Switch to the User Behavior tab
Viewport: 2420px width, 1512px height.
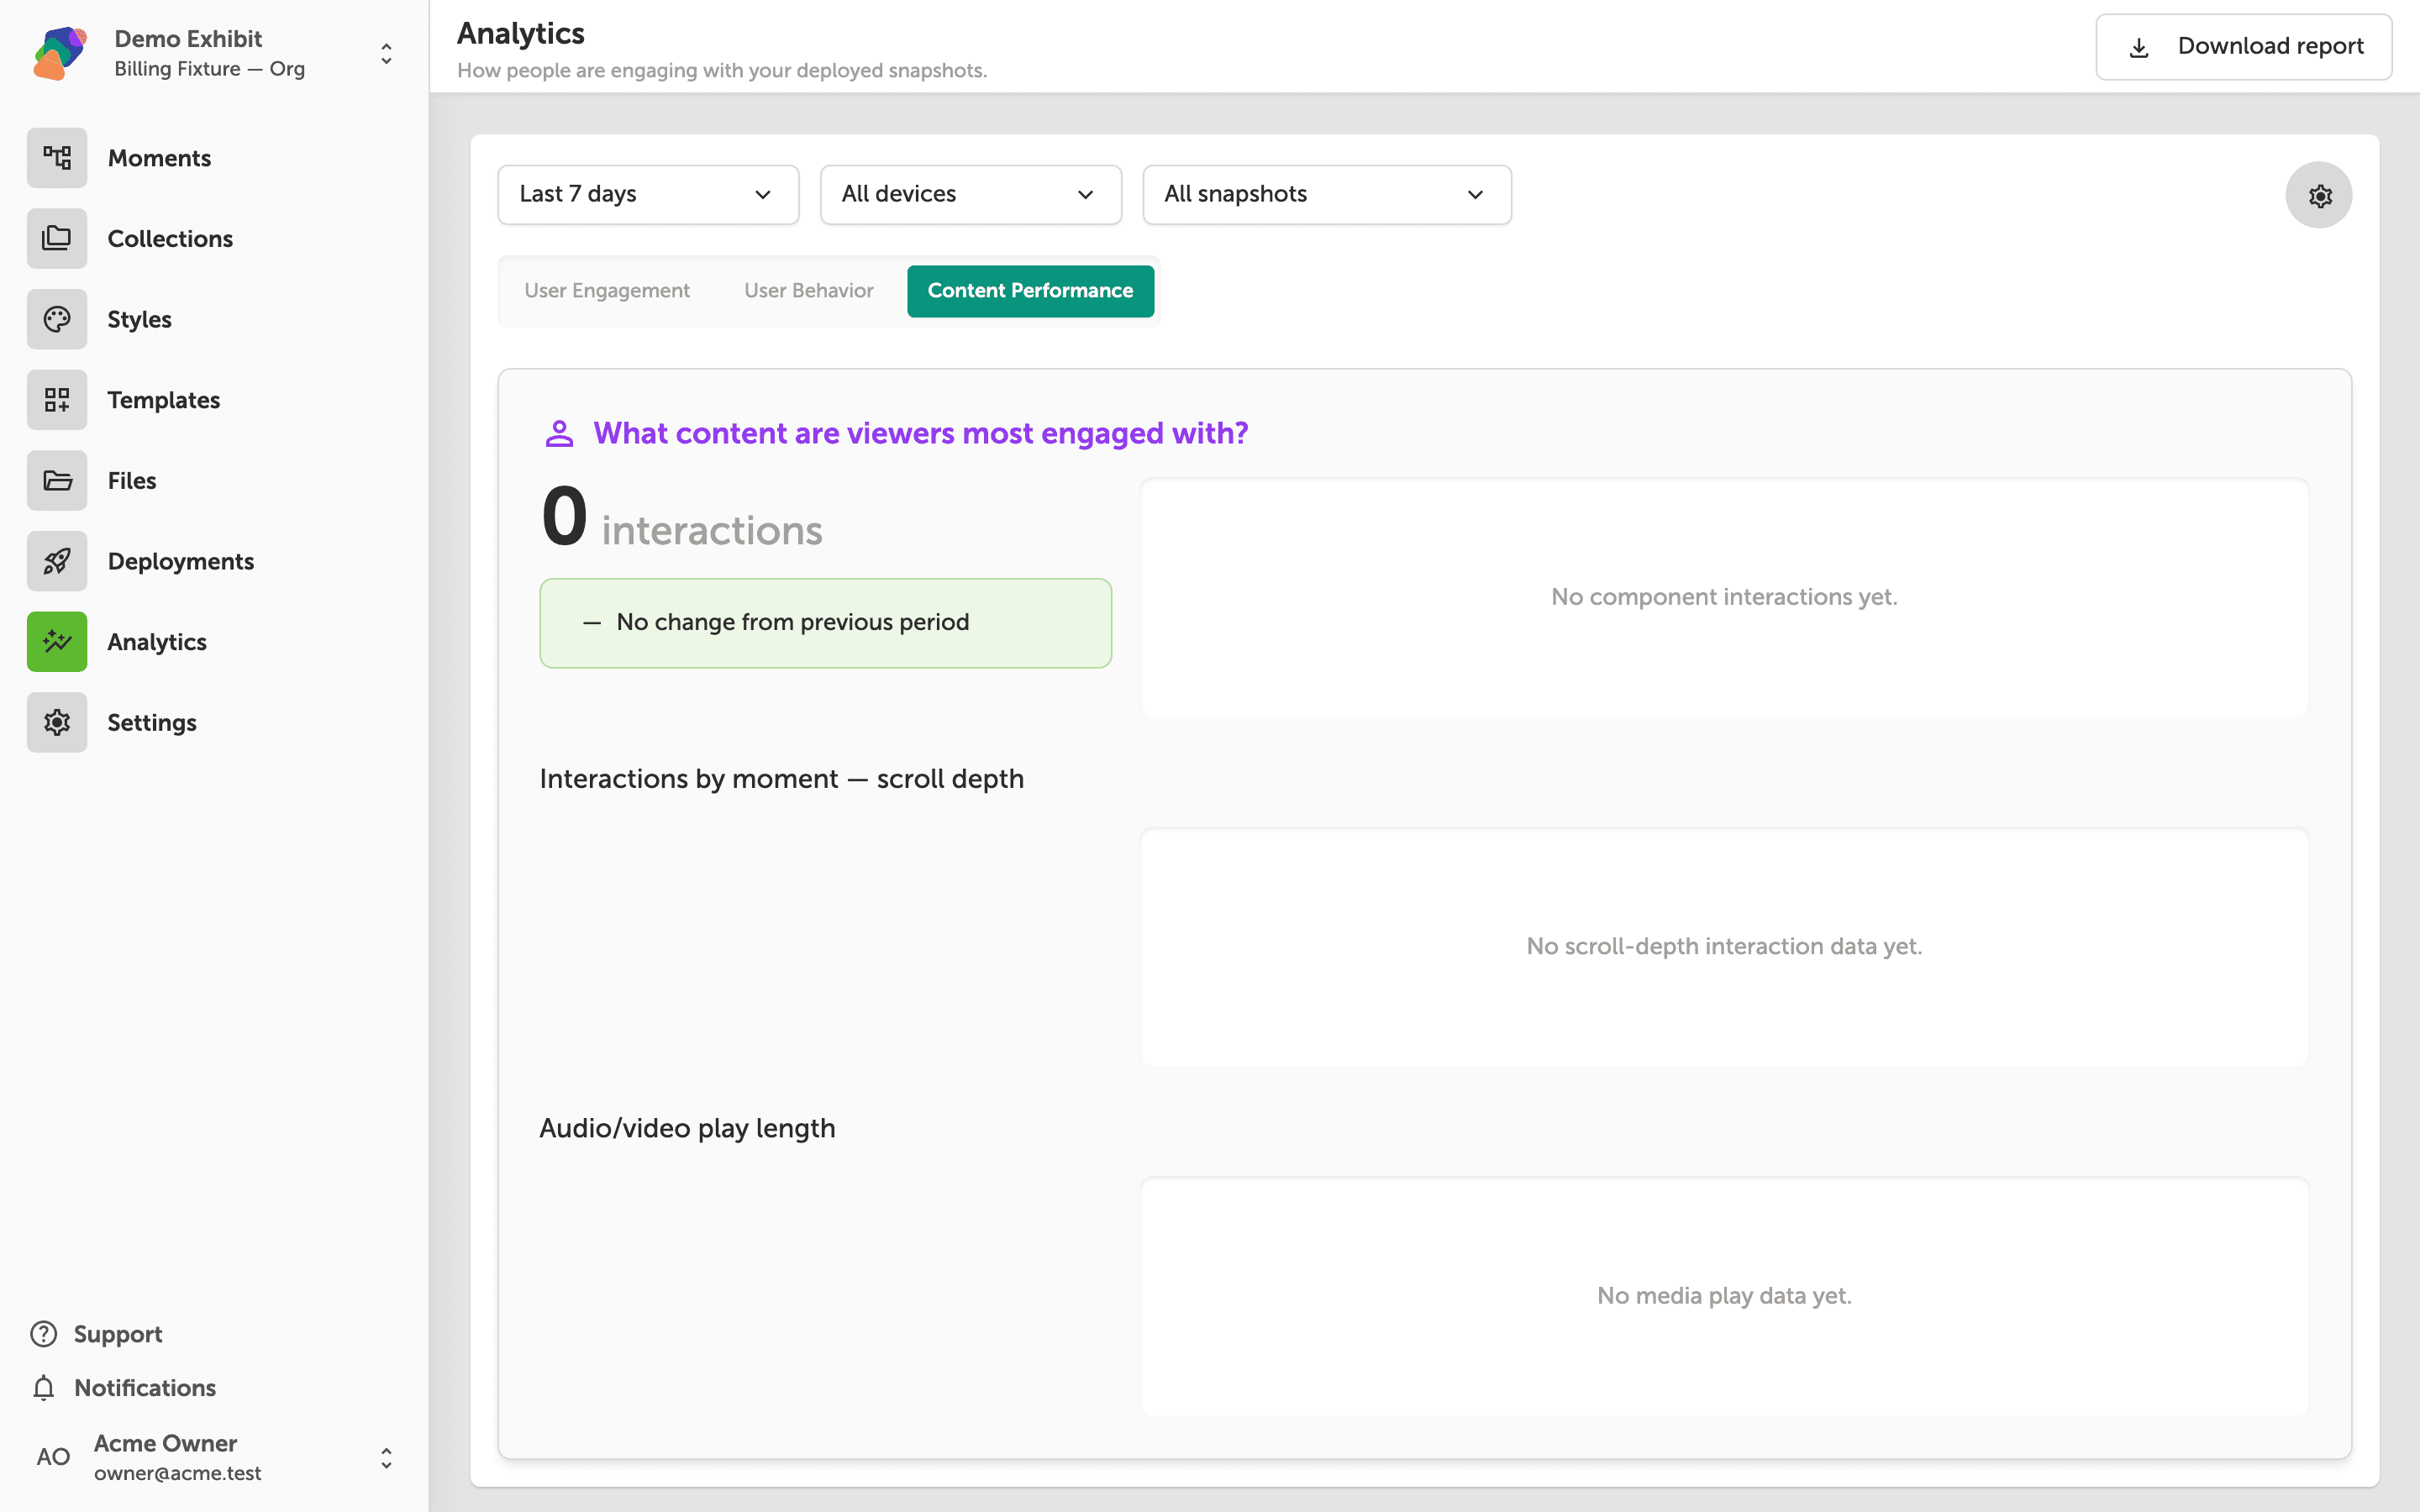(809, 291)
